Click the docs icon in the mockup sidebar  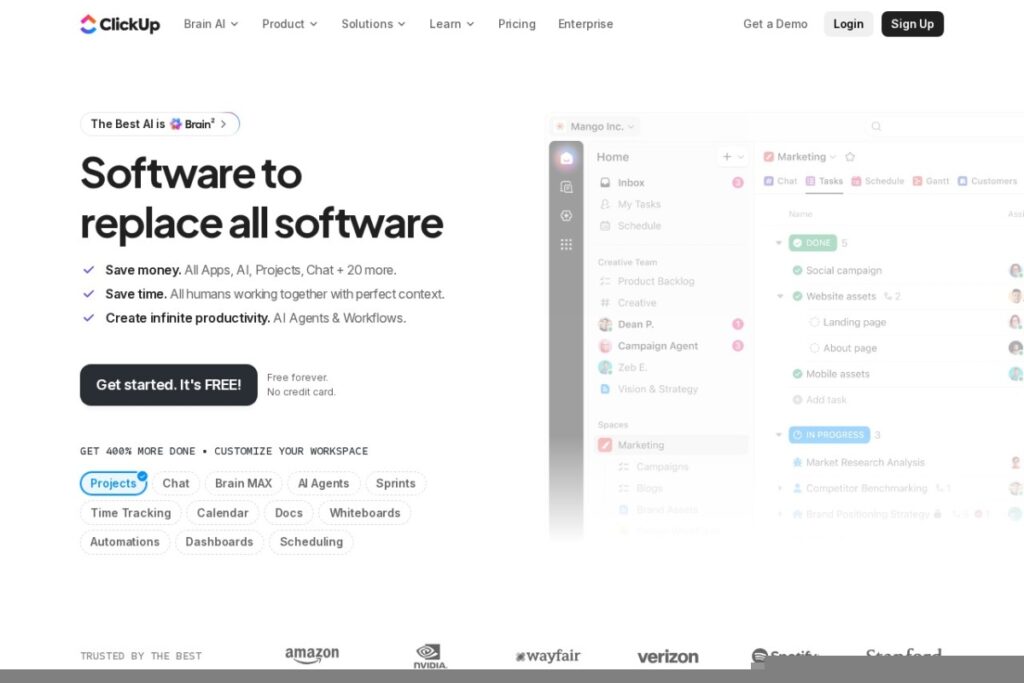[x=566, y=187]
